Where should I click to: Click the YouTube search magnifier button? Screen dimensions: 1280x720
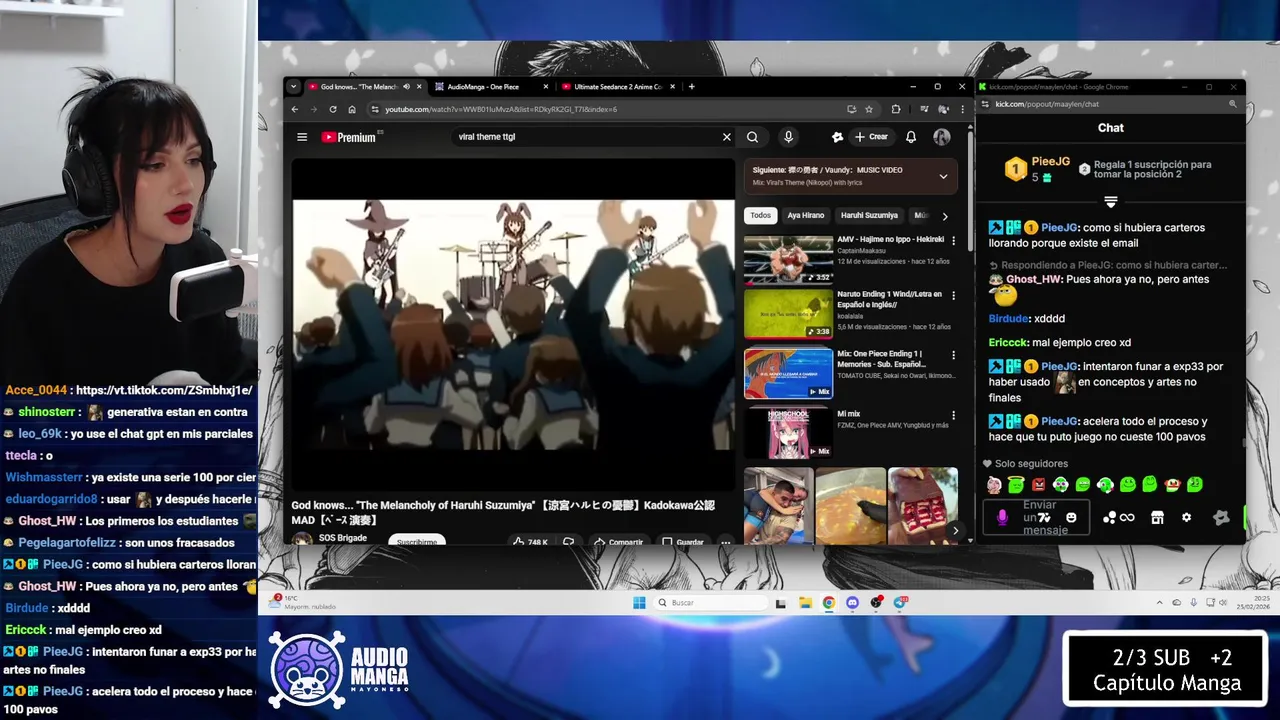click(752, 137)
